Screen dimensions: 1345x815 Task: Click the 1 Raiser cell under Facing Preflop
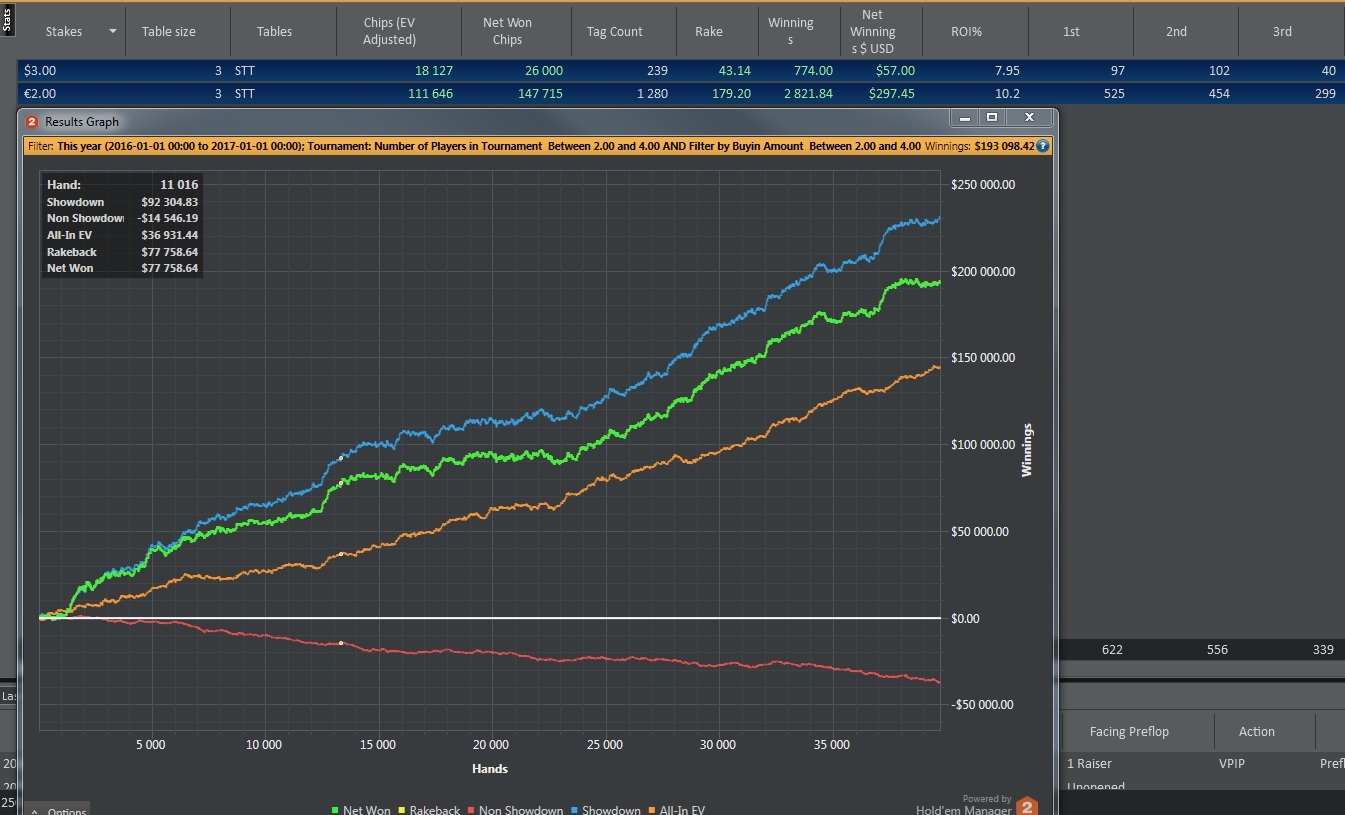(x=1089, y=763)
